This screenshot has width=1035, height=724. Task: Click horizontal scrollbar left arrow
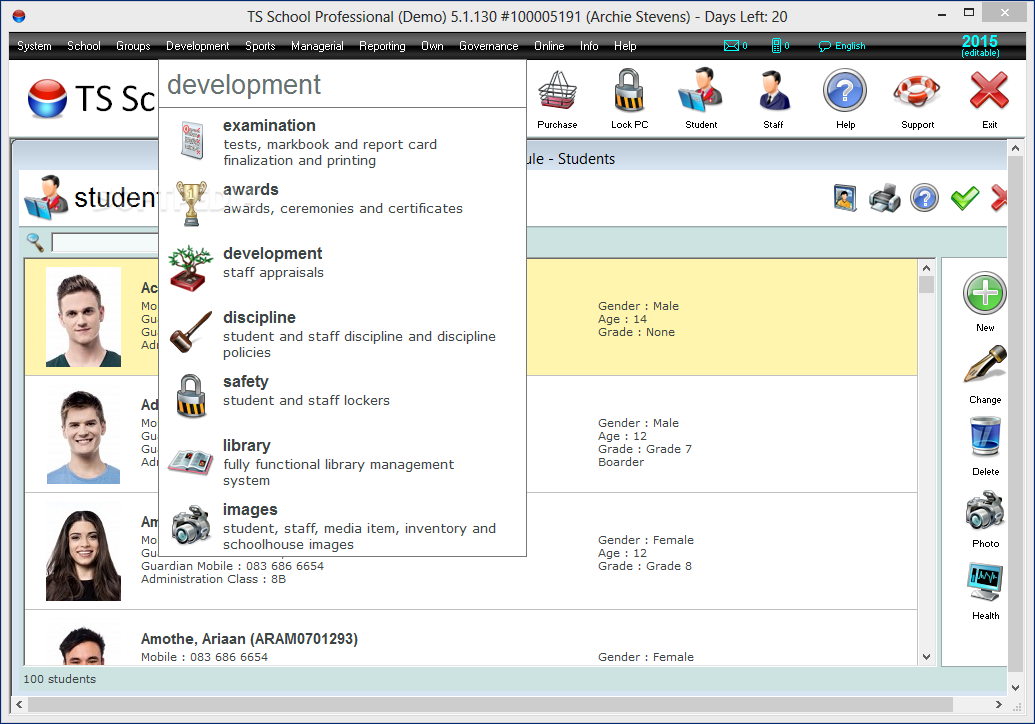pos(19,704)
